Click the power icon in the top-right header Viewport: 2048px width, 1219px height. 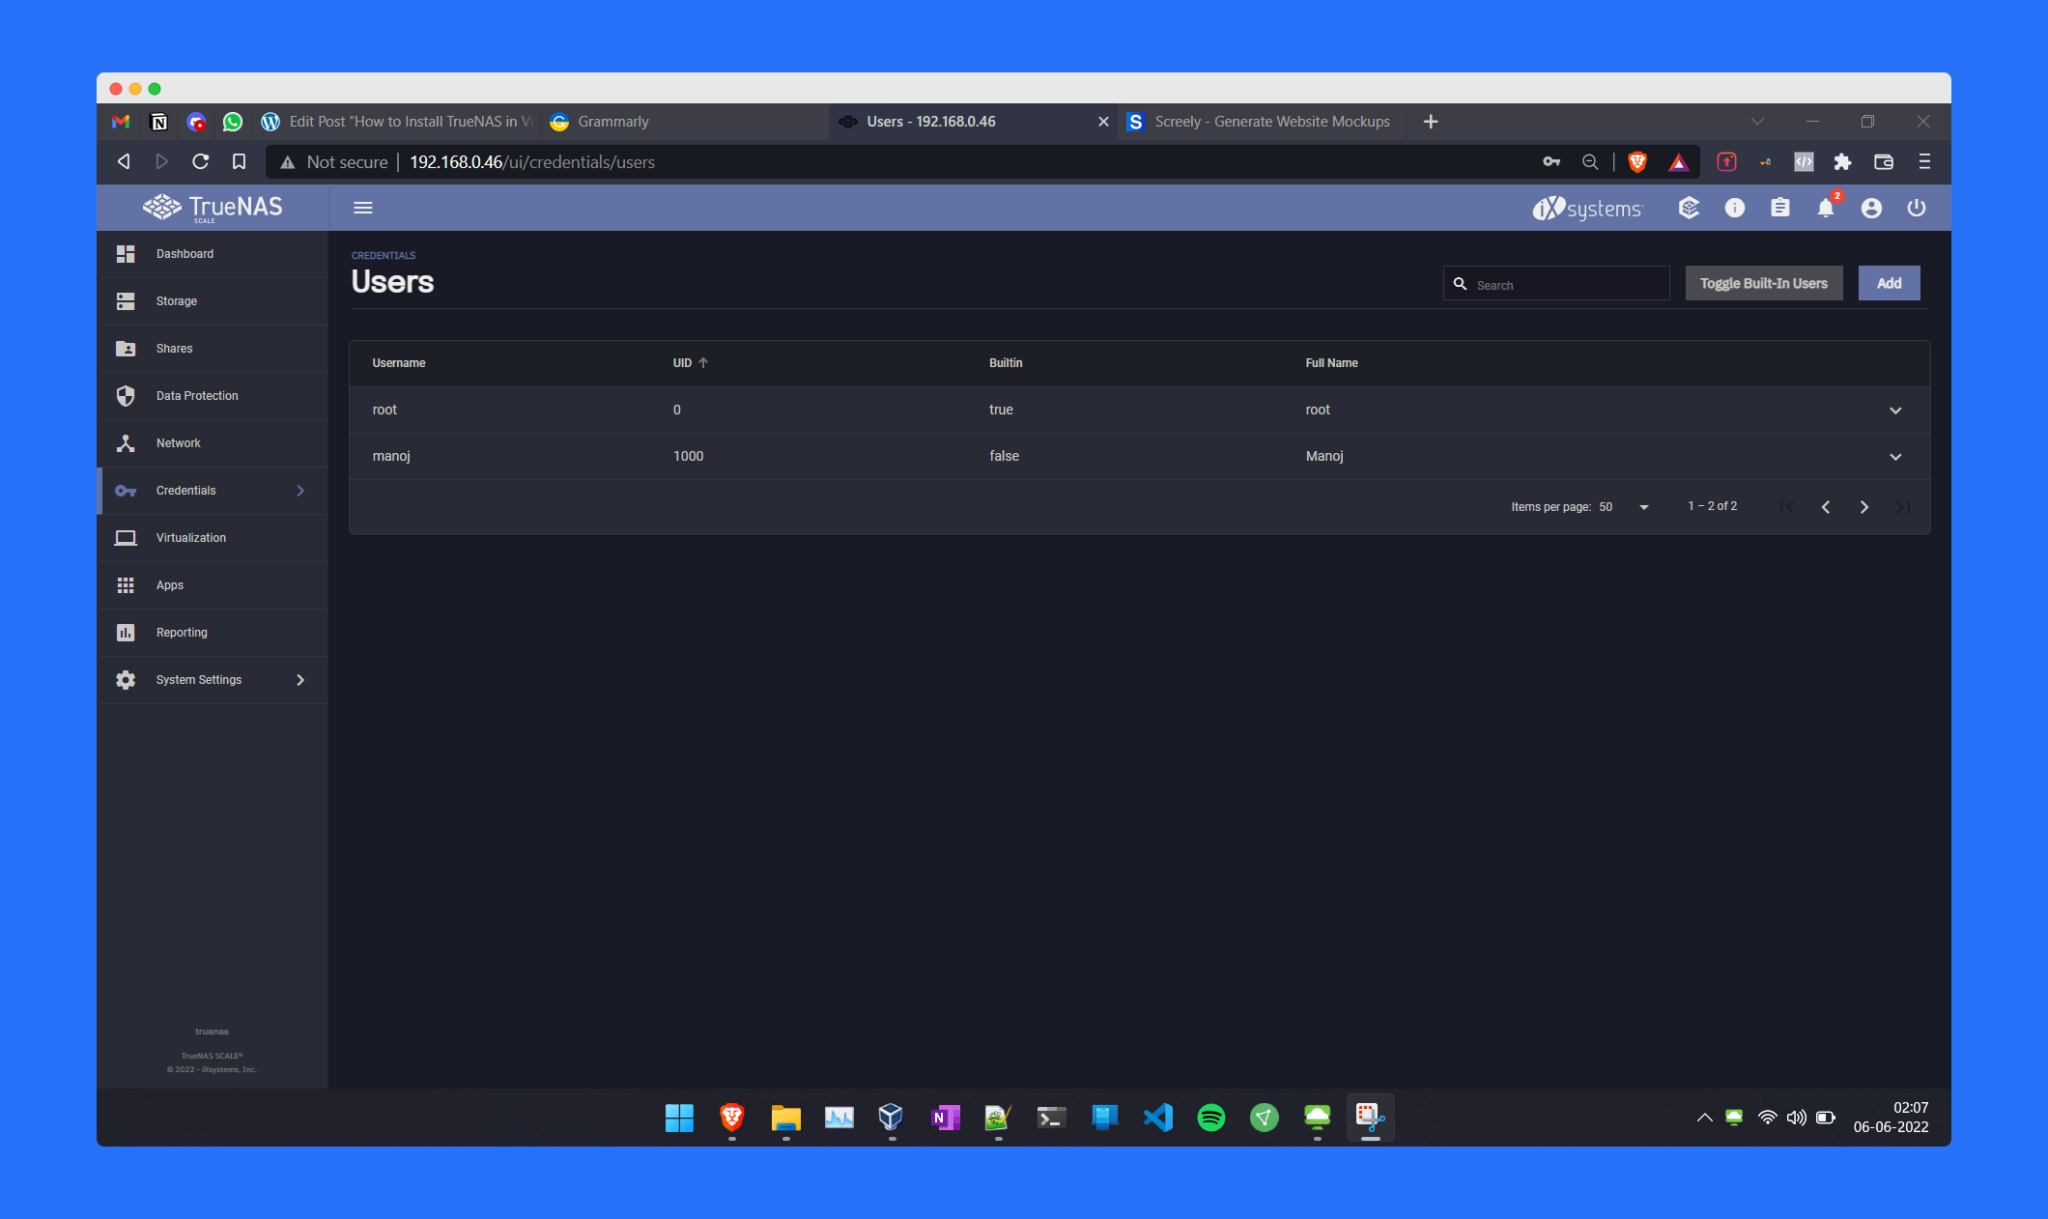[x=1917, y=207]
